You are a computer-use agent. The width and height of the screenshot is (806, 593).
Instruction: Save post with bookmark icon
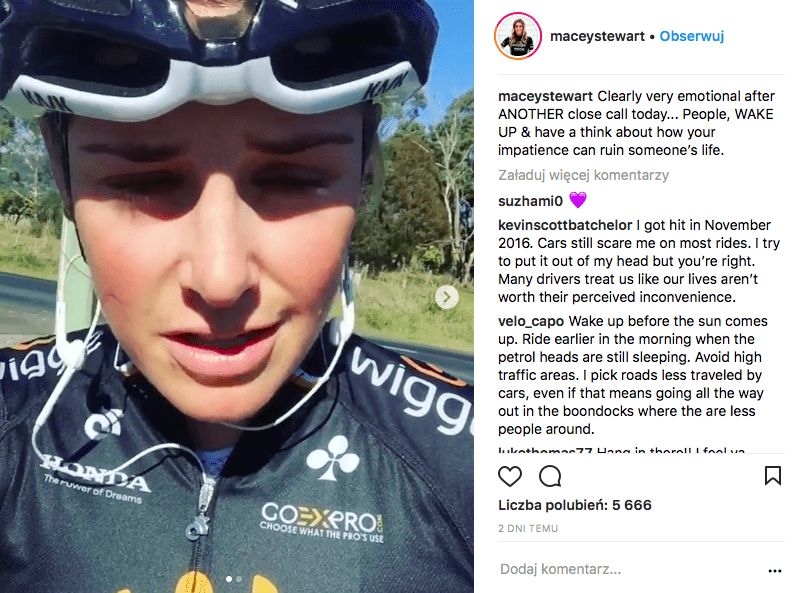pyautogui.click(x=773, y=475)
